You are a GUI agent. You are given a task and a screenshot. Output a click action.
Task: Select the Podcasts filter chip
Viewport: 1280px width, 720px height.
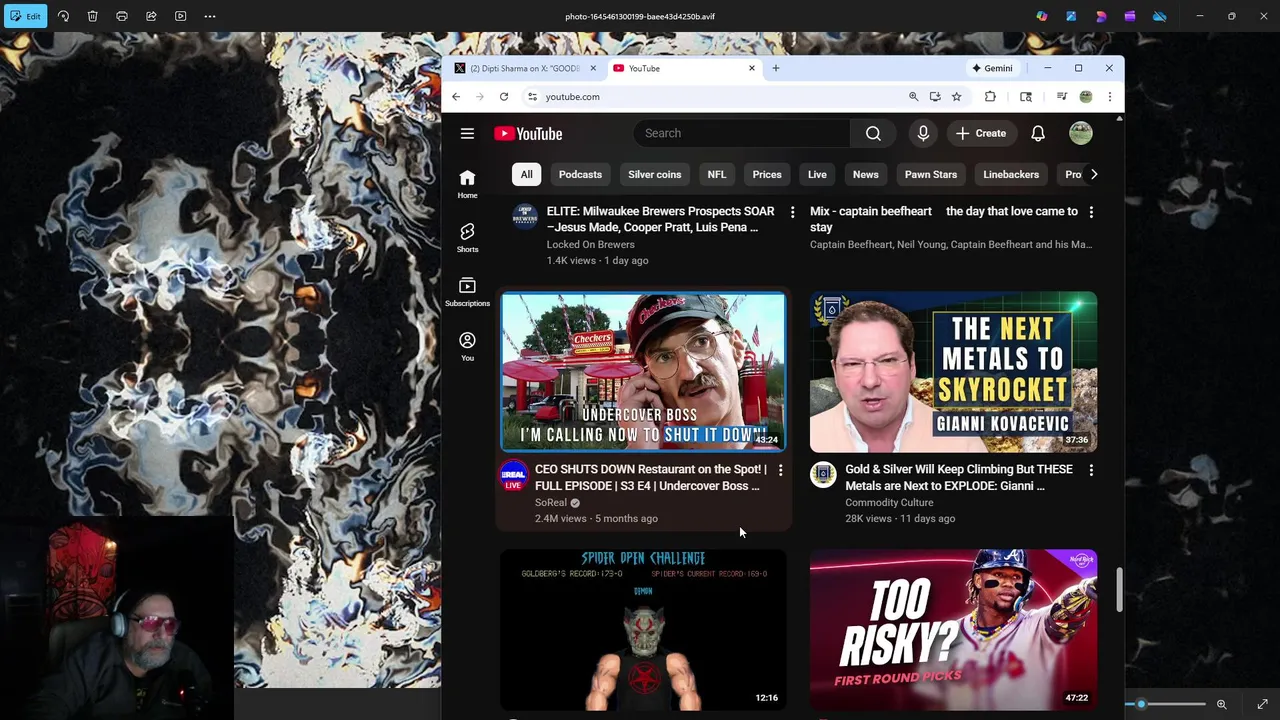(x=580, y=174)
